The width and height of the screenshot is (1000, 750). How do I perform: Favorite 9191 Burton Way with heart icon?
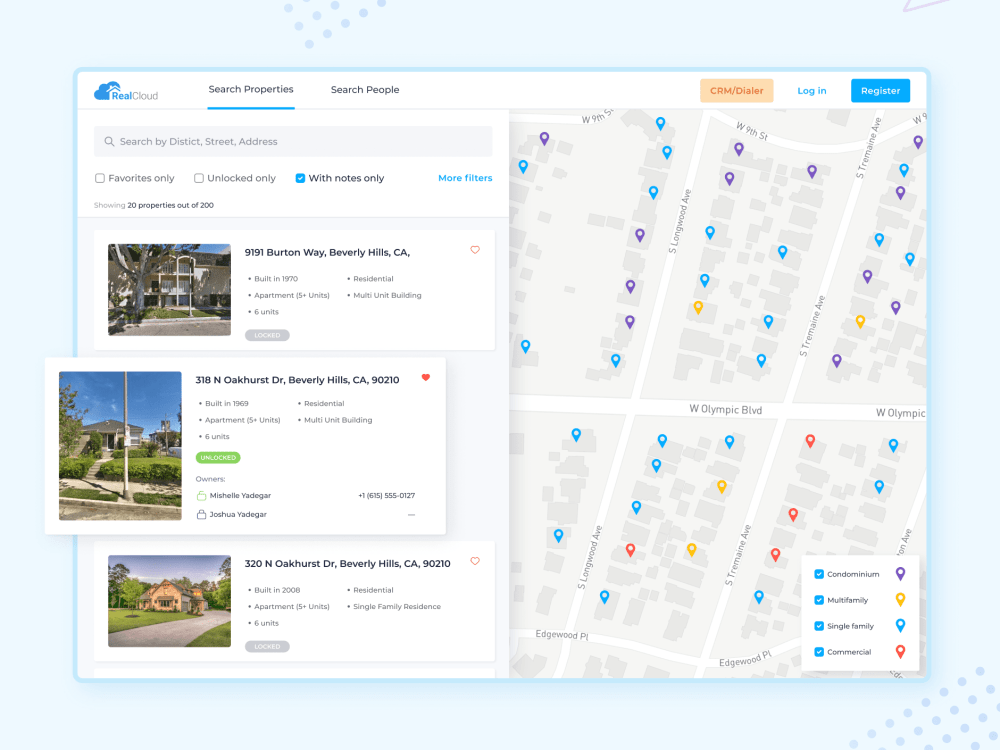click(x=475, y=250)
